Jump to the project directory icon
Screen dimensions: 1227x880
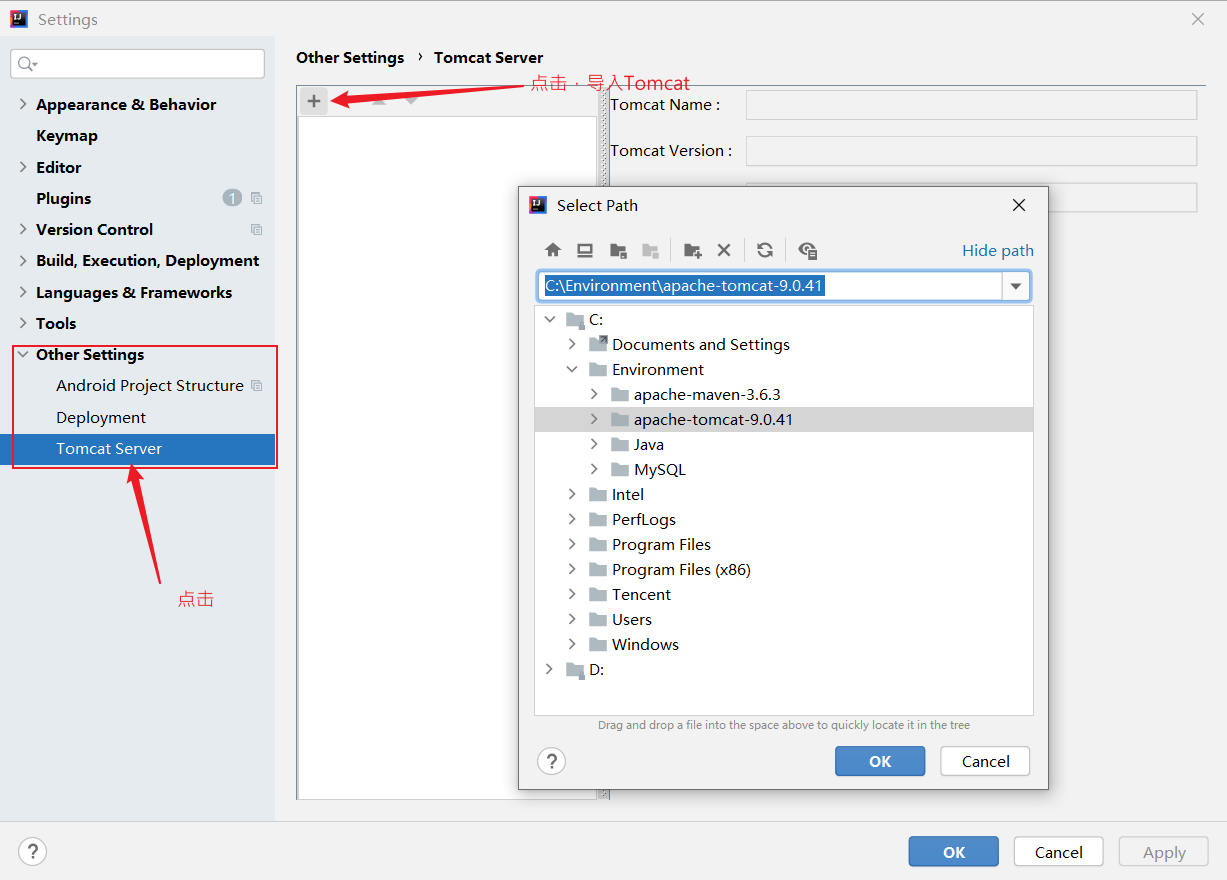click(618, 250)
